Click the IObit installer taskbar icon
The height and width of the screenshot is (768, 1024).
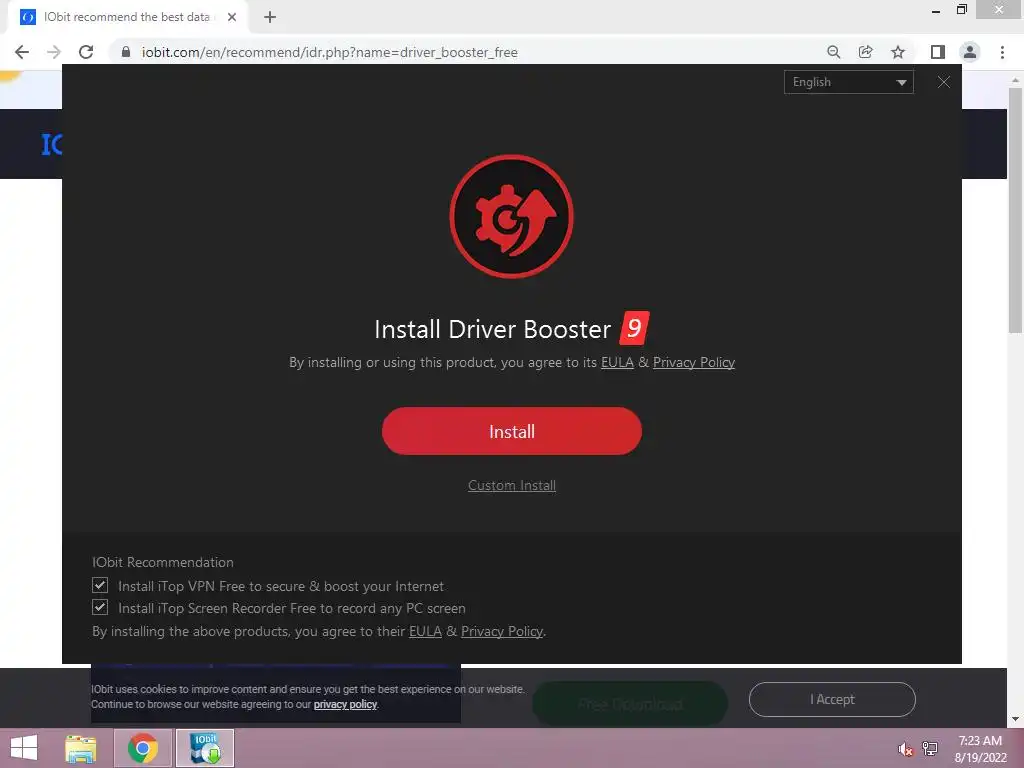tap(205, 748)
